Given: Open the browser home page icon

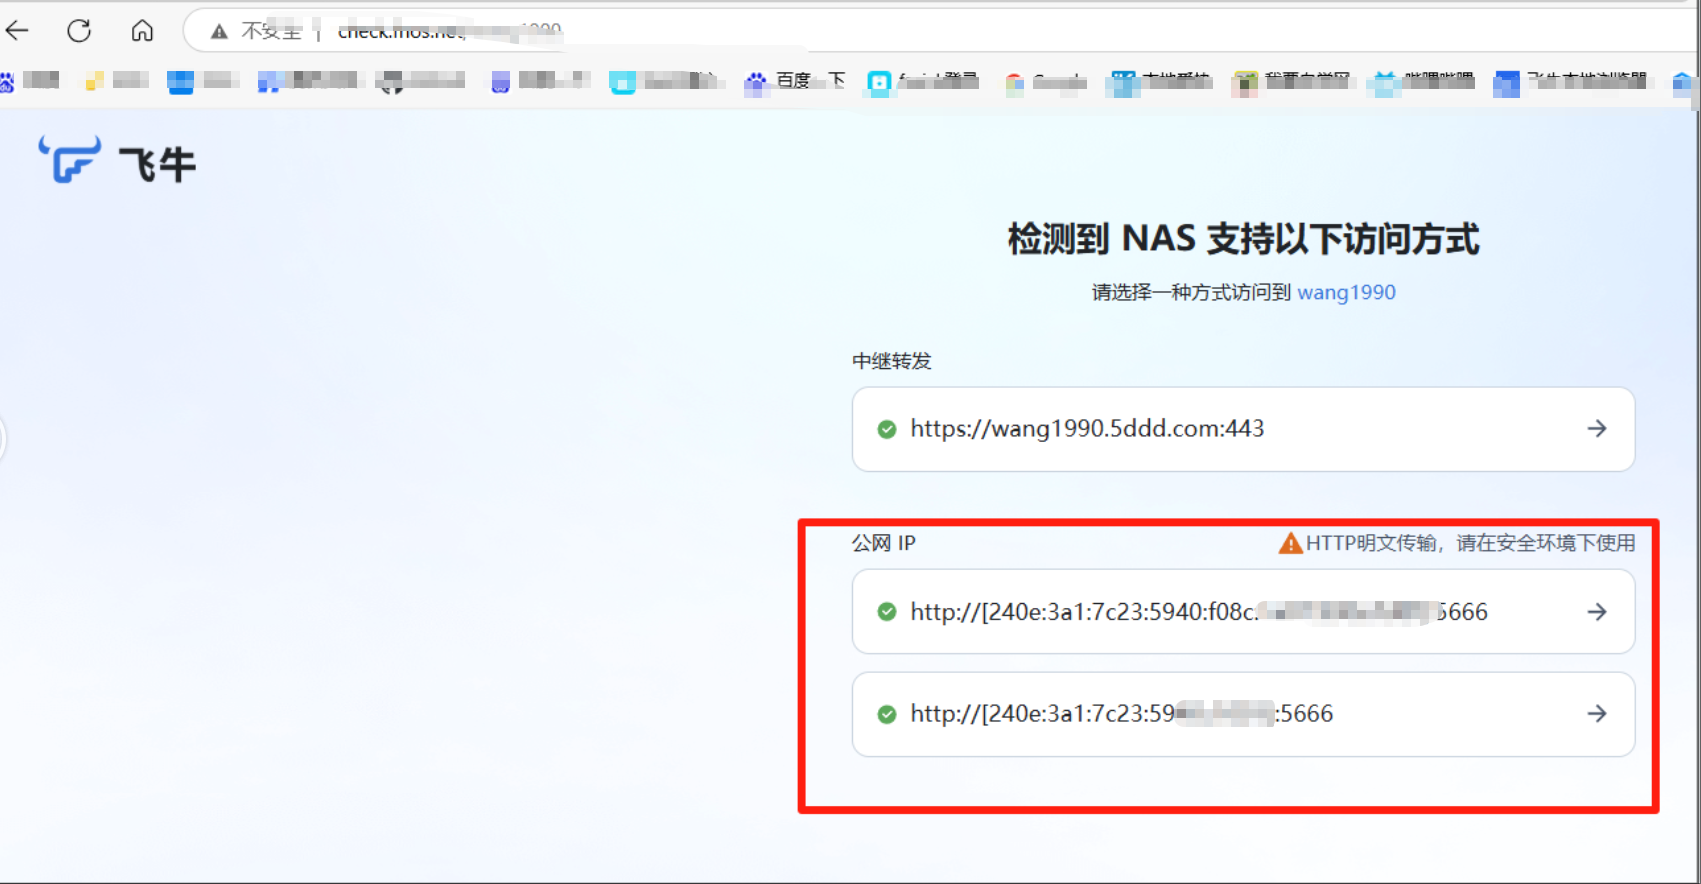Looking at the screenshot, I should tap(142, 31).
